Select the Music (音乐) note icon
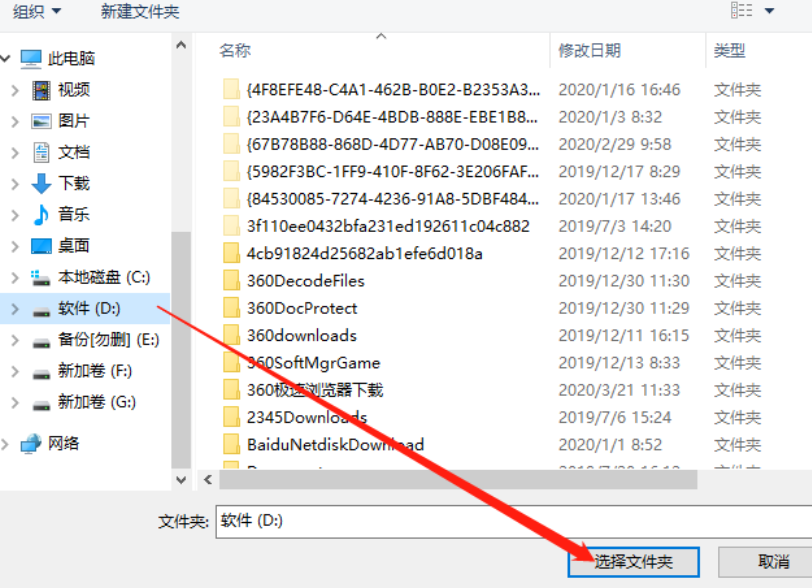Image resolution: width=812 pixels, height=588 pixels. point(41,214)
